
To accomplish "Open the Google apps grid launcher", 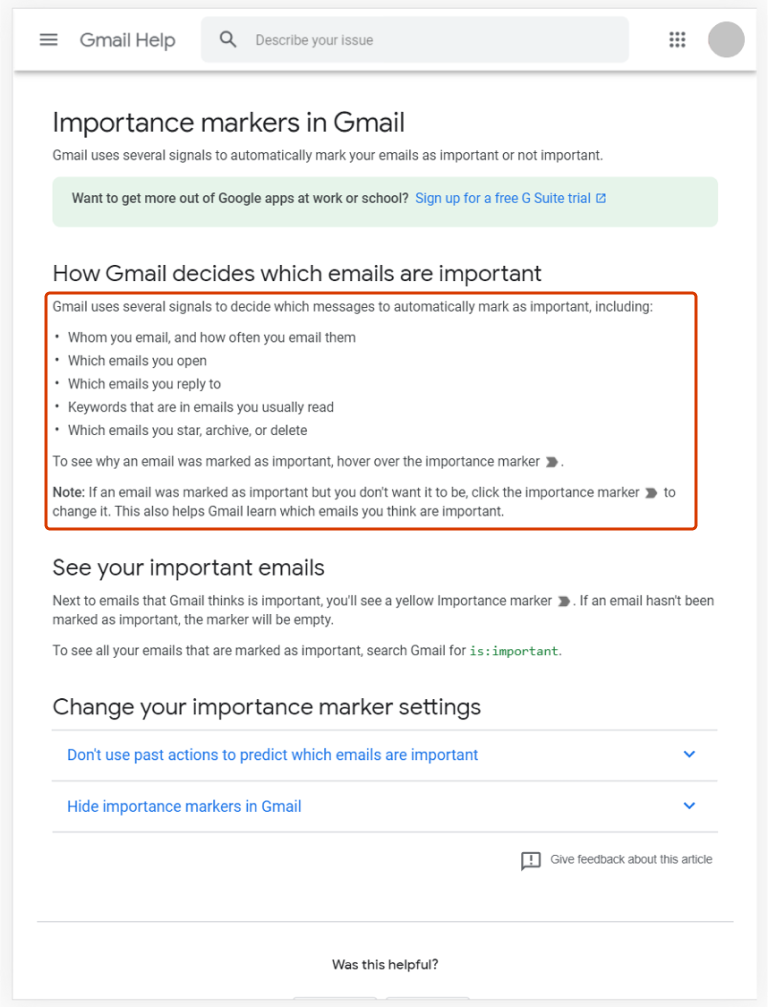I will coord(677,40).
